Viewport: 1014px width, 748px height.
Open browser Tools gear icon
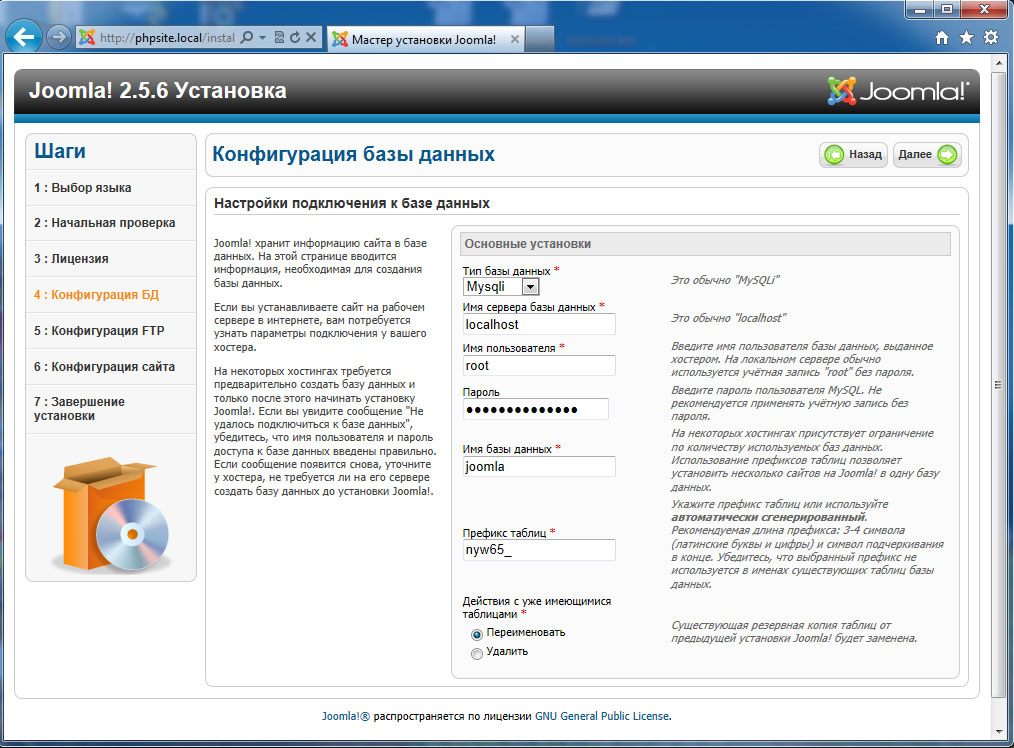point(991,37)
